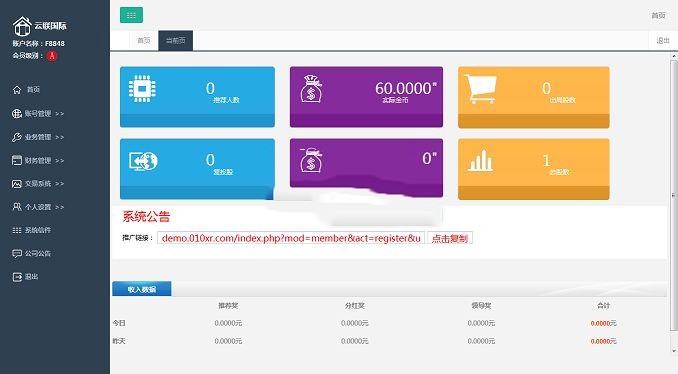Click the globe icon for 账号管理
The height and width of the screenshot is (374, 678).
click(17, 114)
